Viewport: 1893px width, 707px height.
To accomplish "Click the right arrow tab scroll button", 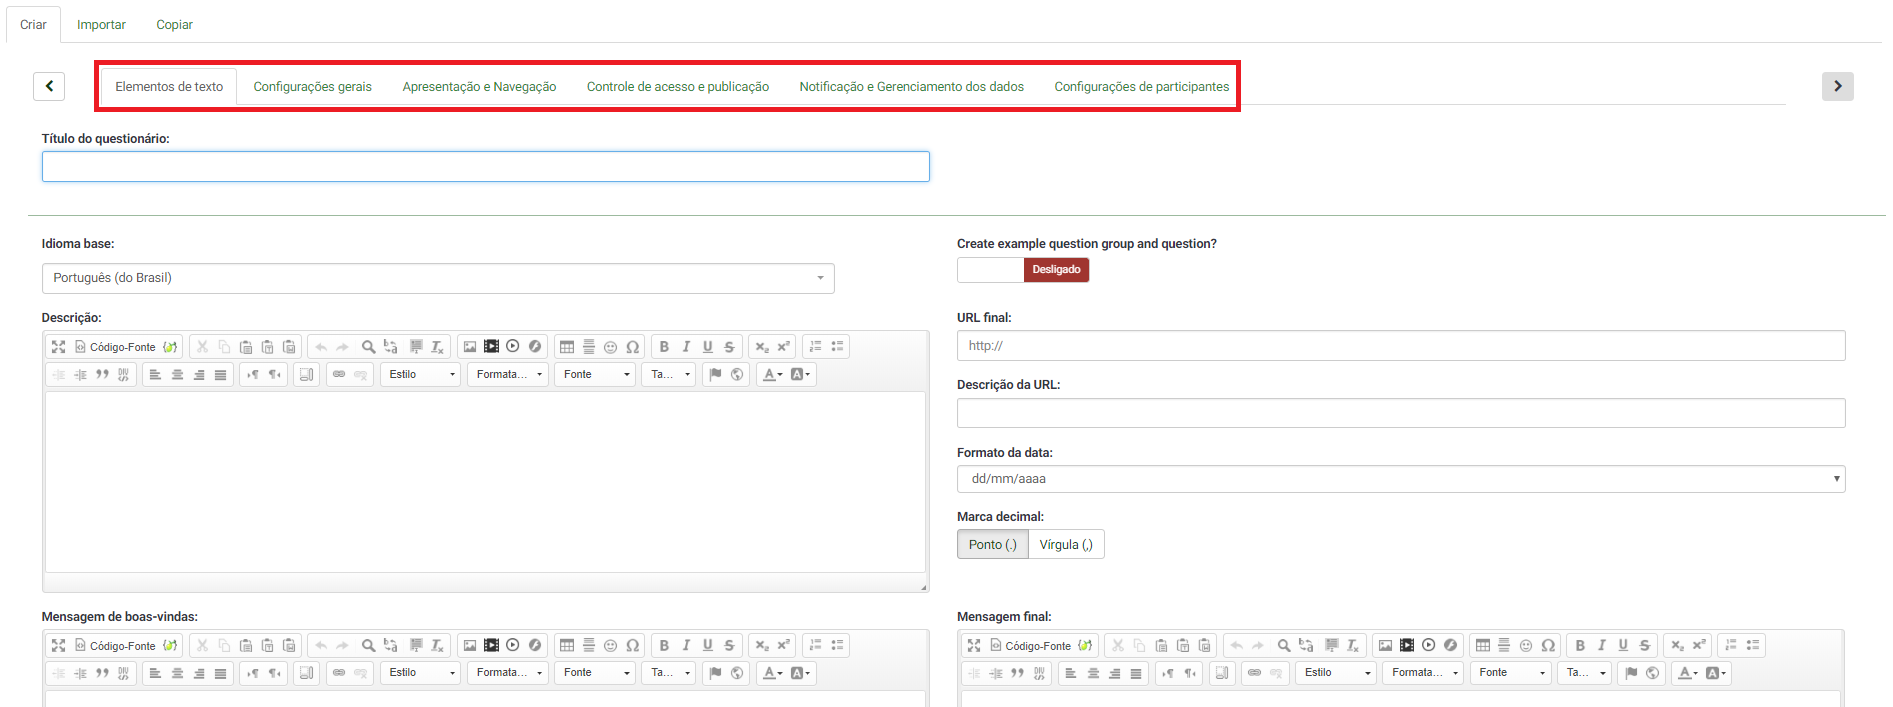I will (1837, 87).
